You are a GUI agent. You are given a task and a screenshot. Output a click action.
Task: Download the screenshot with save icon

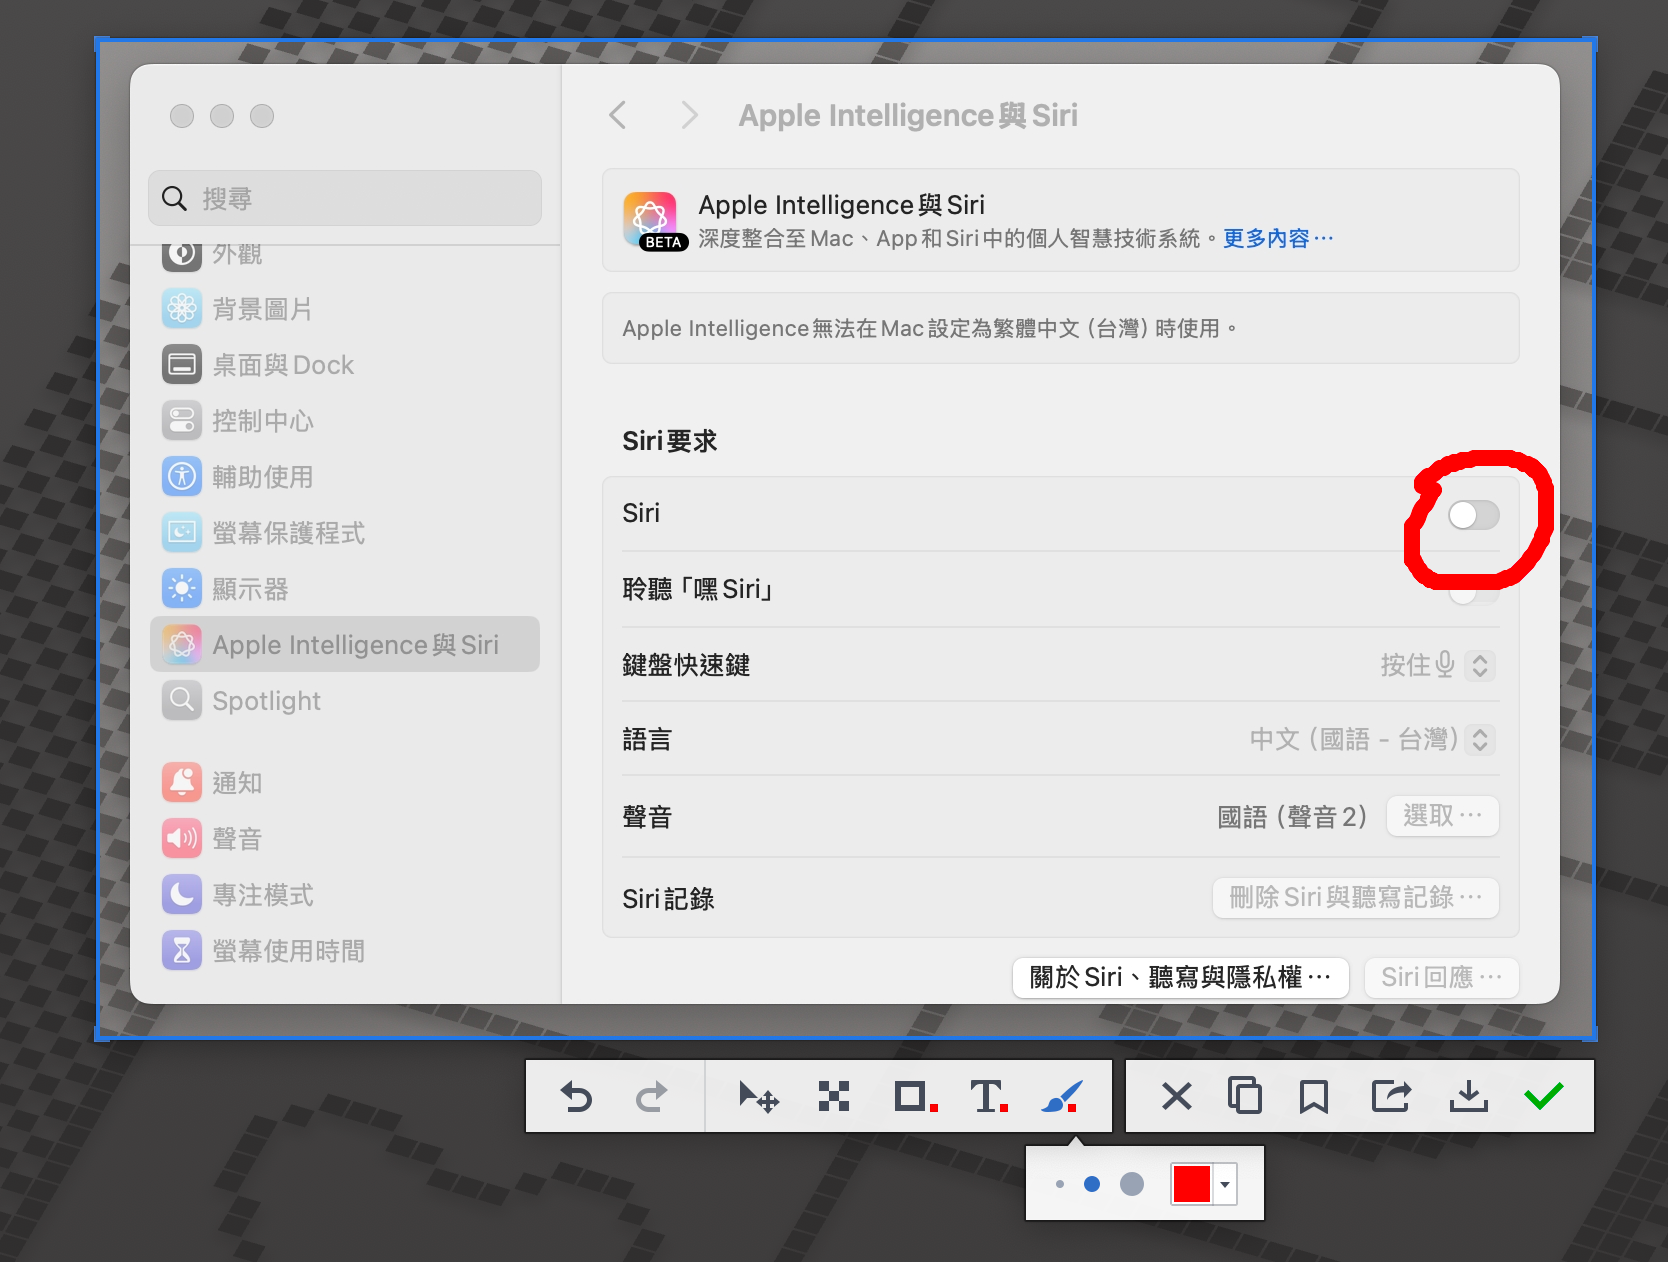[x=1468, y=1096]
